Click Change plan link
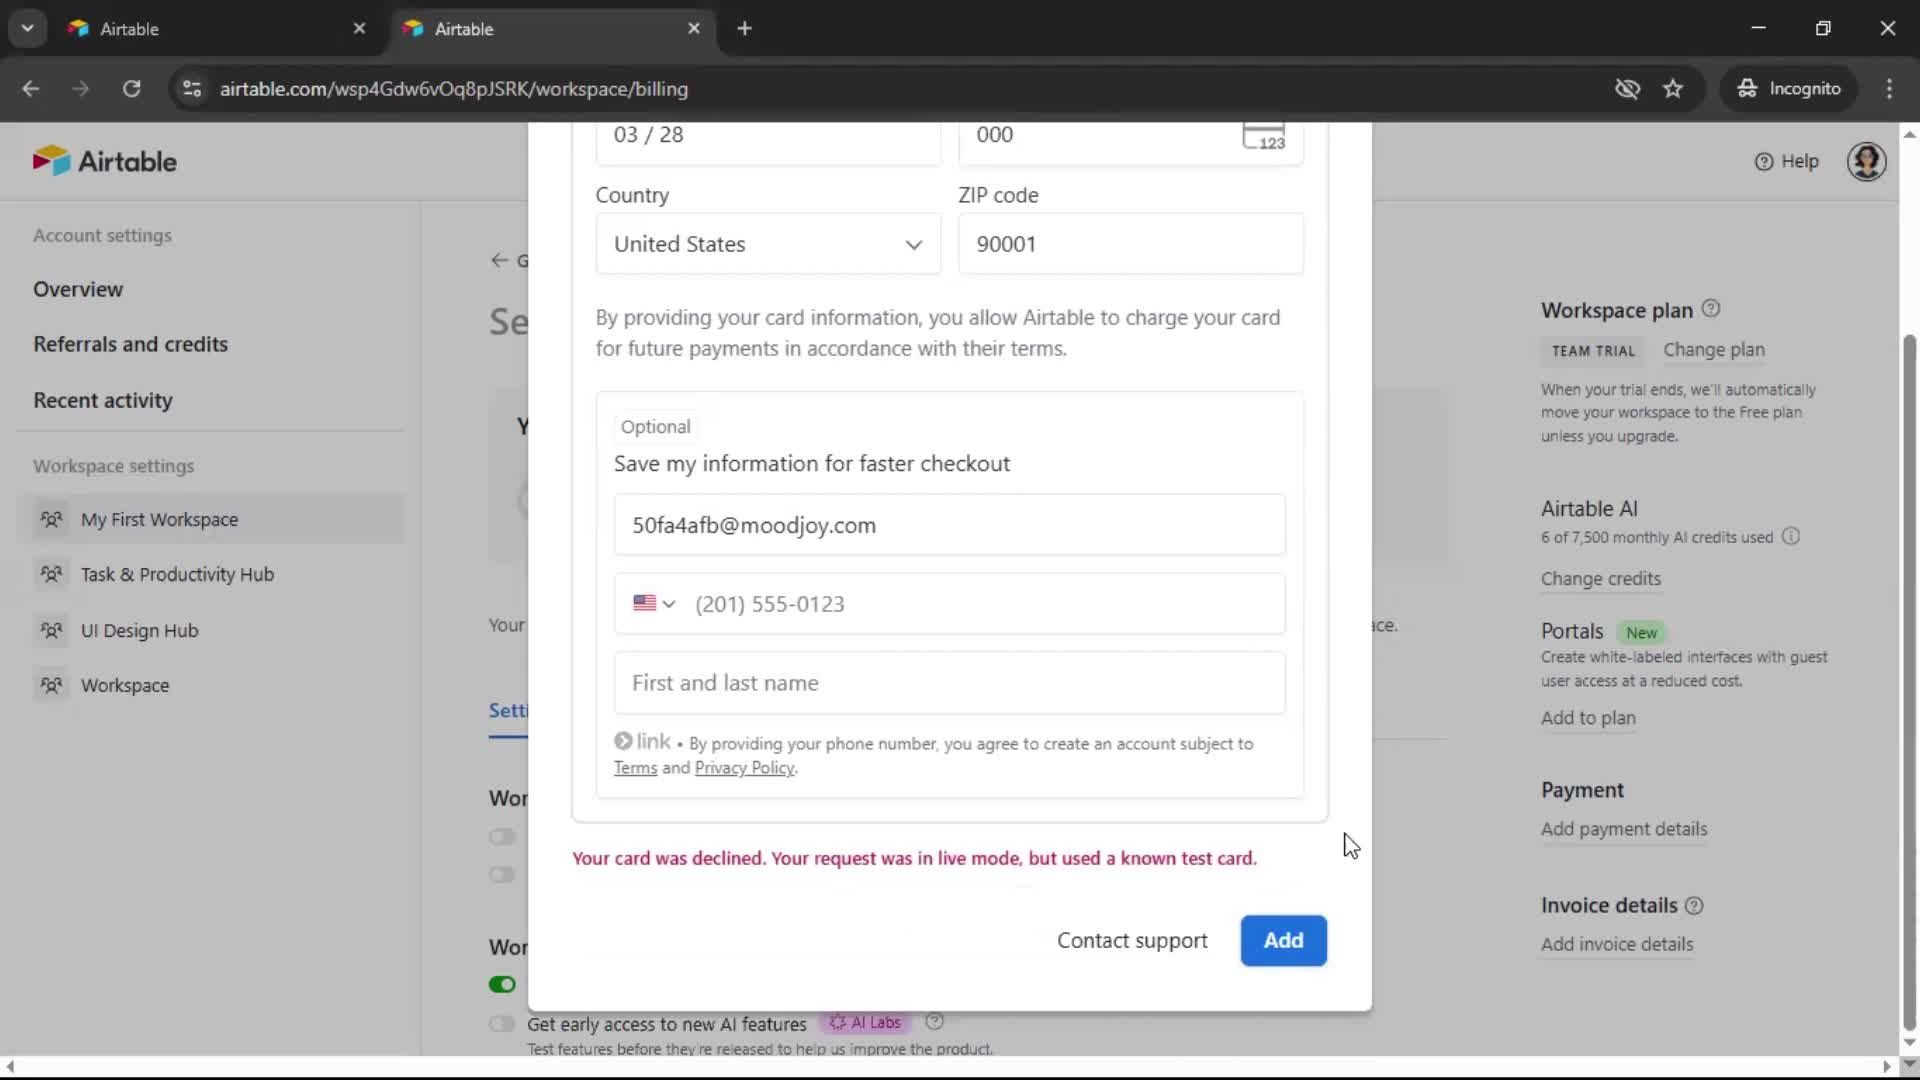The height and width of the screenshot is (1080, 1920). click(x=1714, y=350)
